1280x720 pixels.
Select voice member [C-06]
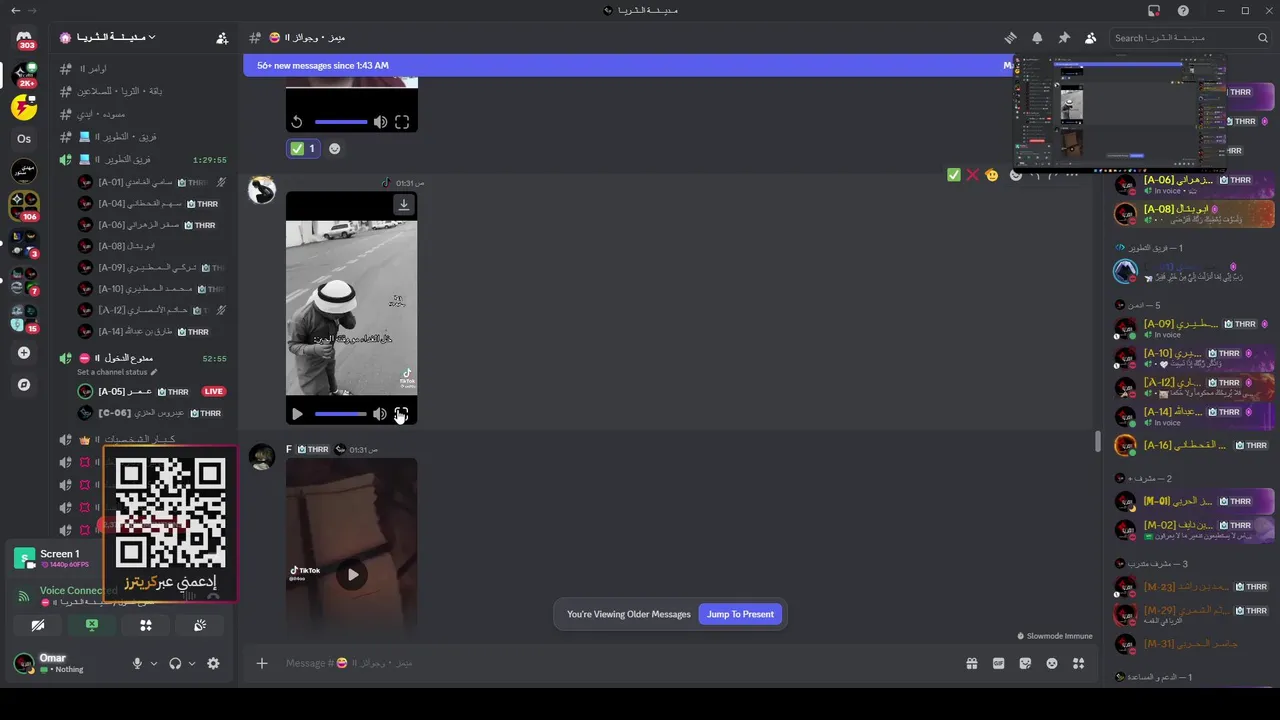pyautogui.click(x=152, y=413)
